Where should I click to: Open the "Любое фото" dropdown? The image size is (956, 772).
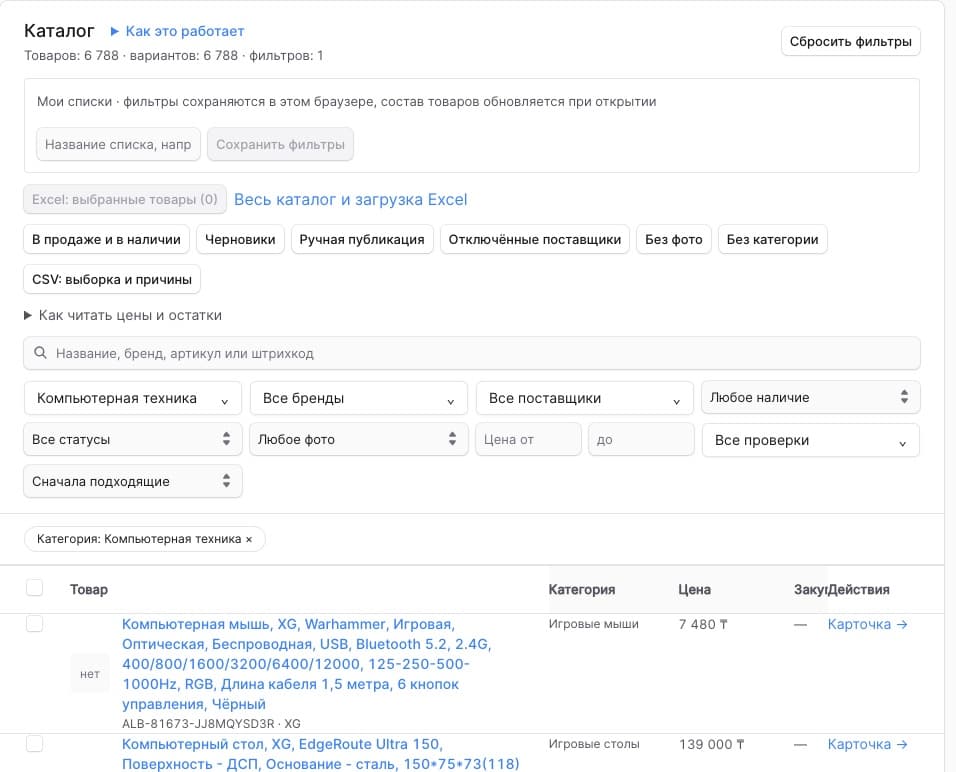pos(358,440)
